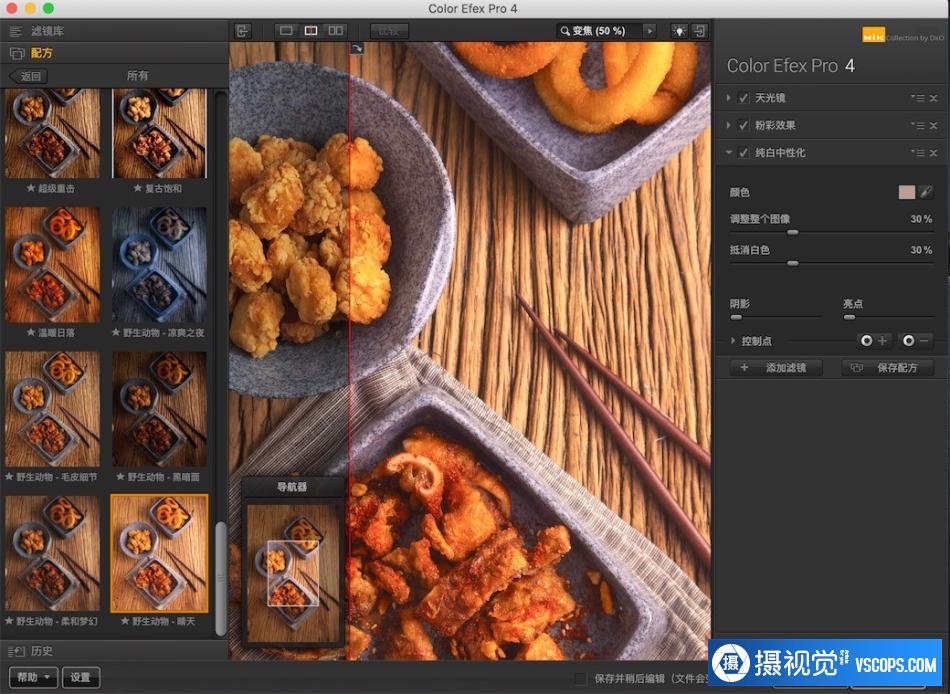Open 粉彩效果 filter options menu

click(918, 125)
